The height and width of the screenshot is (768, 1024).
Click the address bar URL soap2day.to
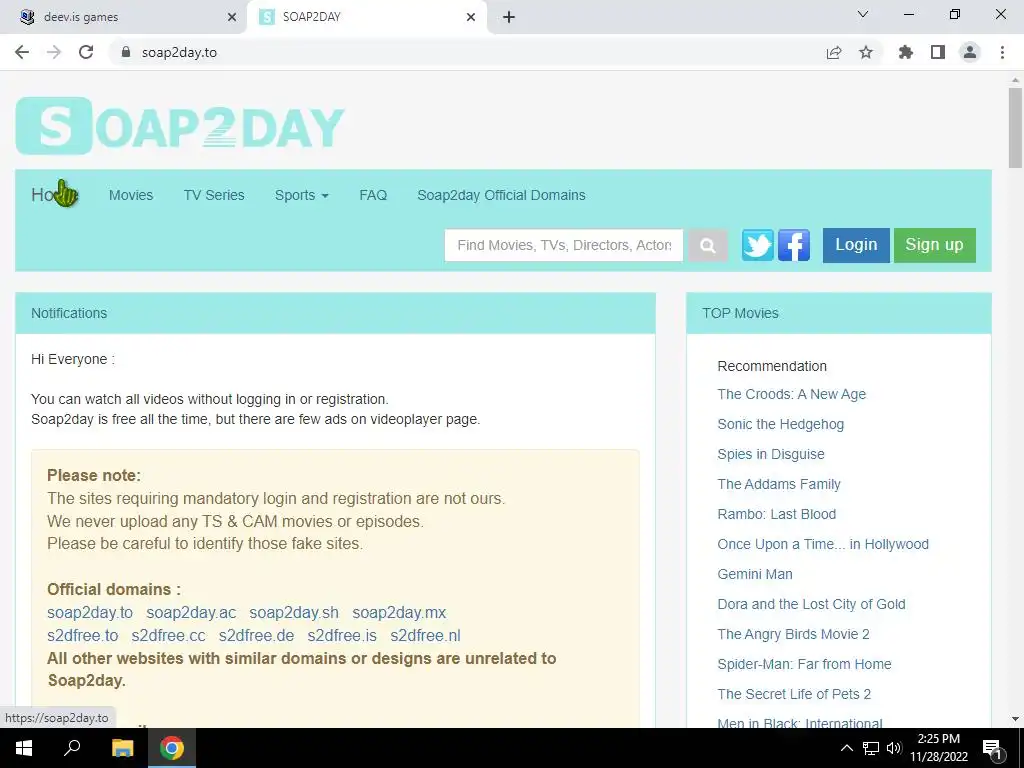click(180, 52)
